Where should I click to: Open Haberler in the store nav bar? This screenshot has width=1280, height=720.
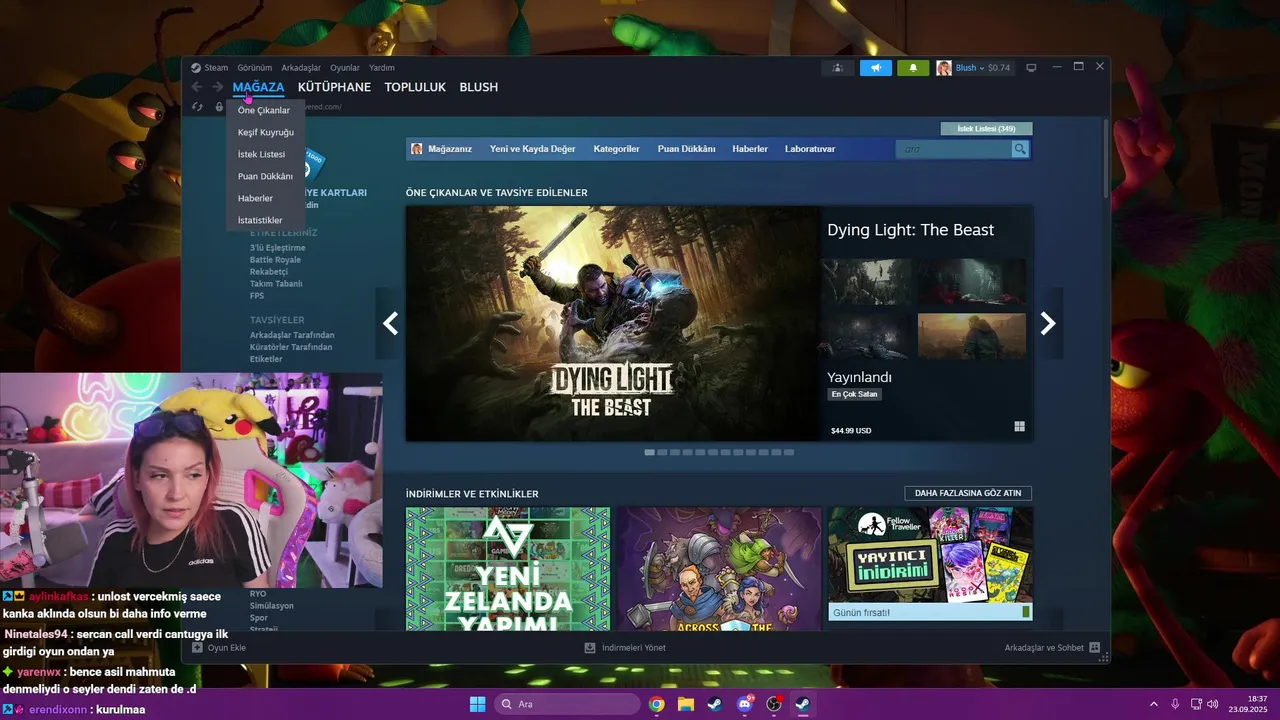(x=750, y=149)
